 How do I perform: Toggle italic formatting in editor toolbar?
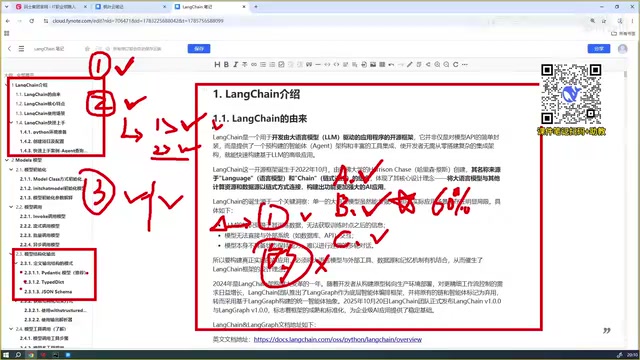(236, 64)
